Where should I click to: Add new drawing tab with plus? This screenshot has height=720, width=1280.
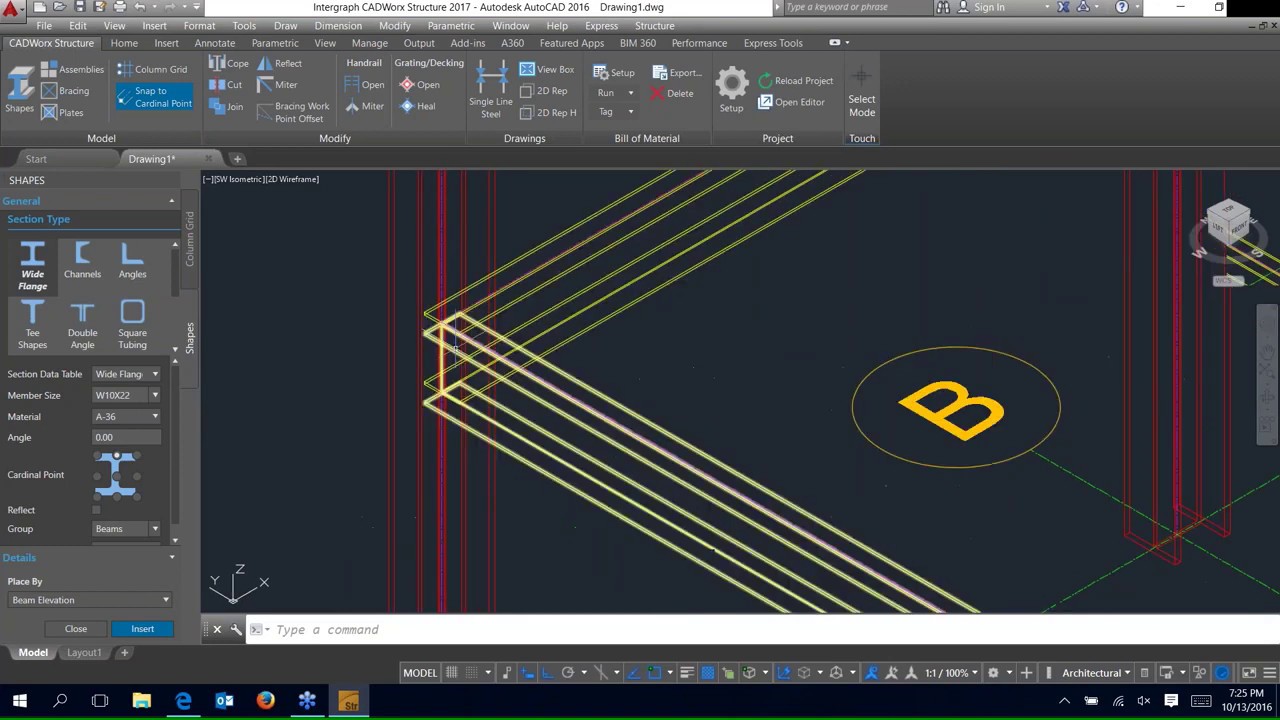click(237, 159)
